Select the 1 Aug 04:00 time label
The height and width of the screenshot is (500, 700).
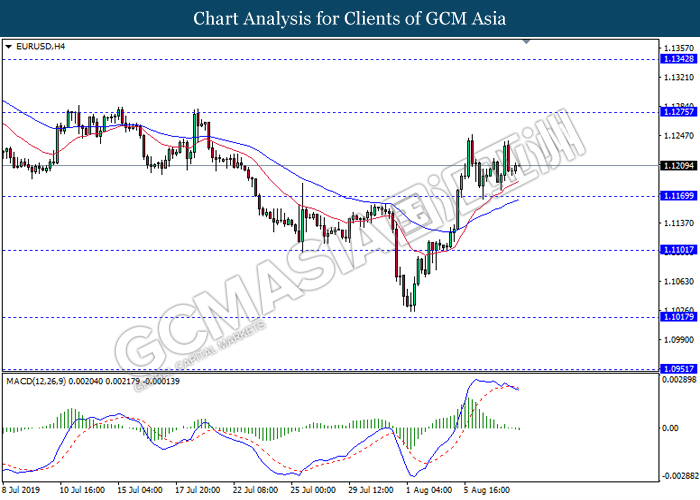coord(429,490)
